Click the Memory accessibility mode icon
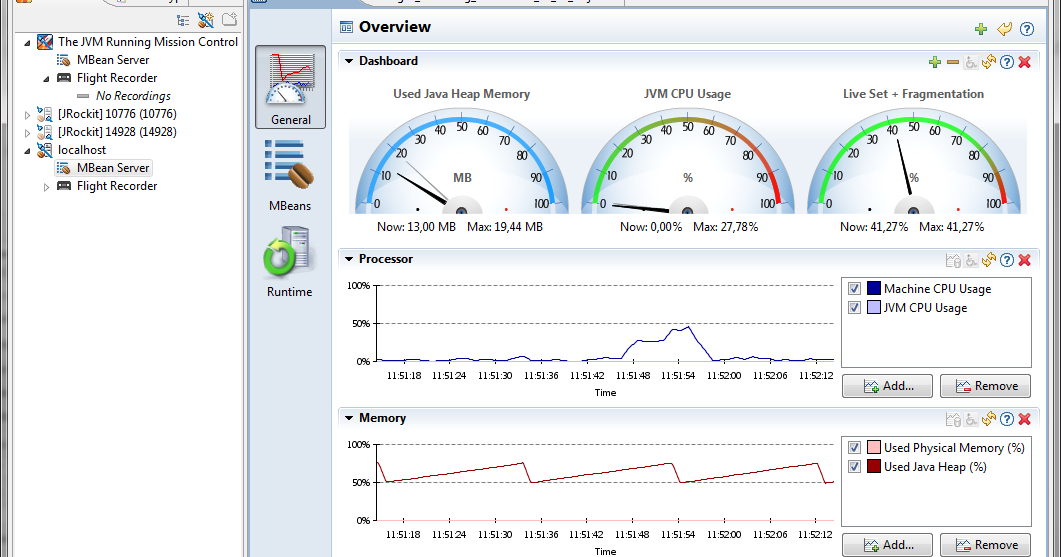This screenshot has width=1061, height=557. (971, 420)
